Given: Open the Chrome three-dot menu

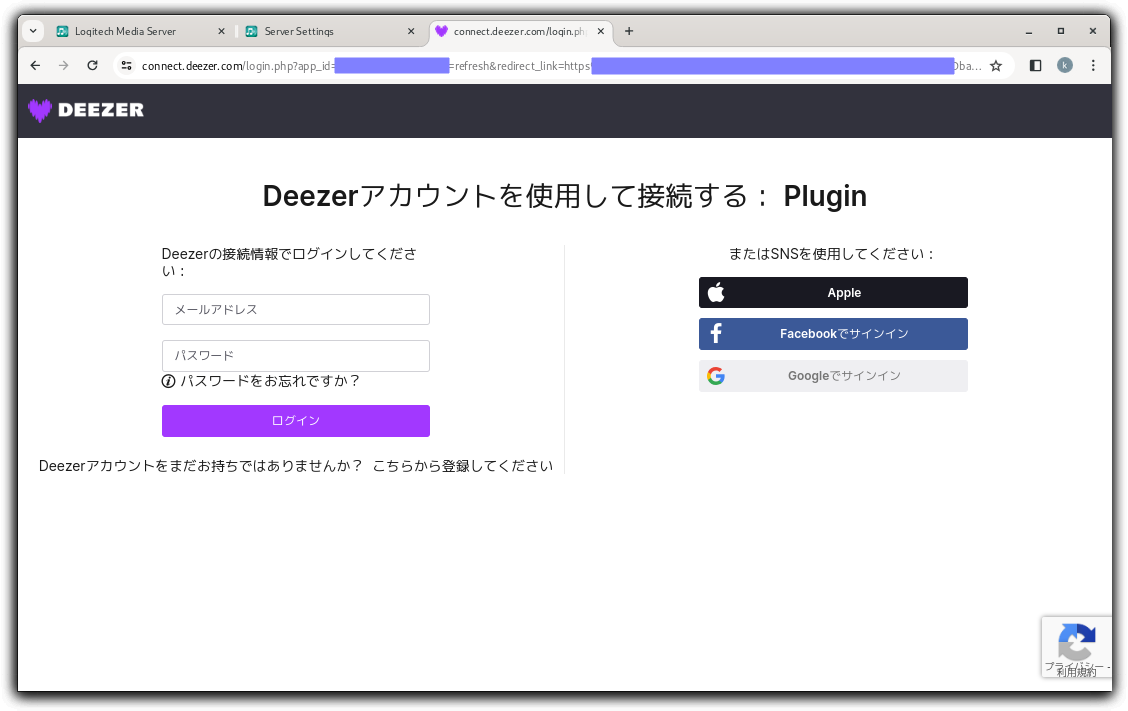Looking at the screenshot, I should coord(1093,65).
